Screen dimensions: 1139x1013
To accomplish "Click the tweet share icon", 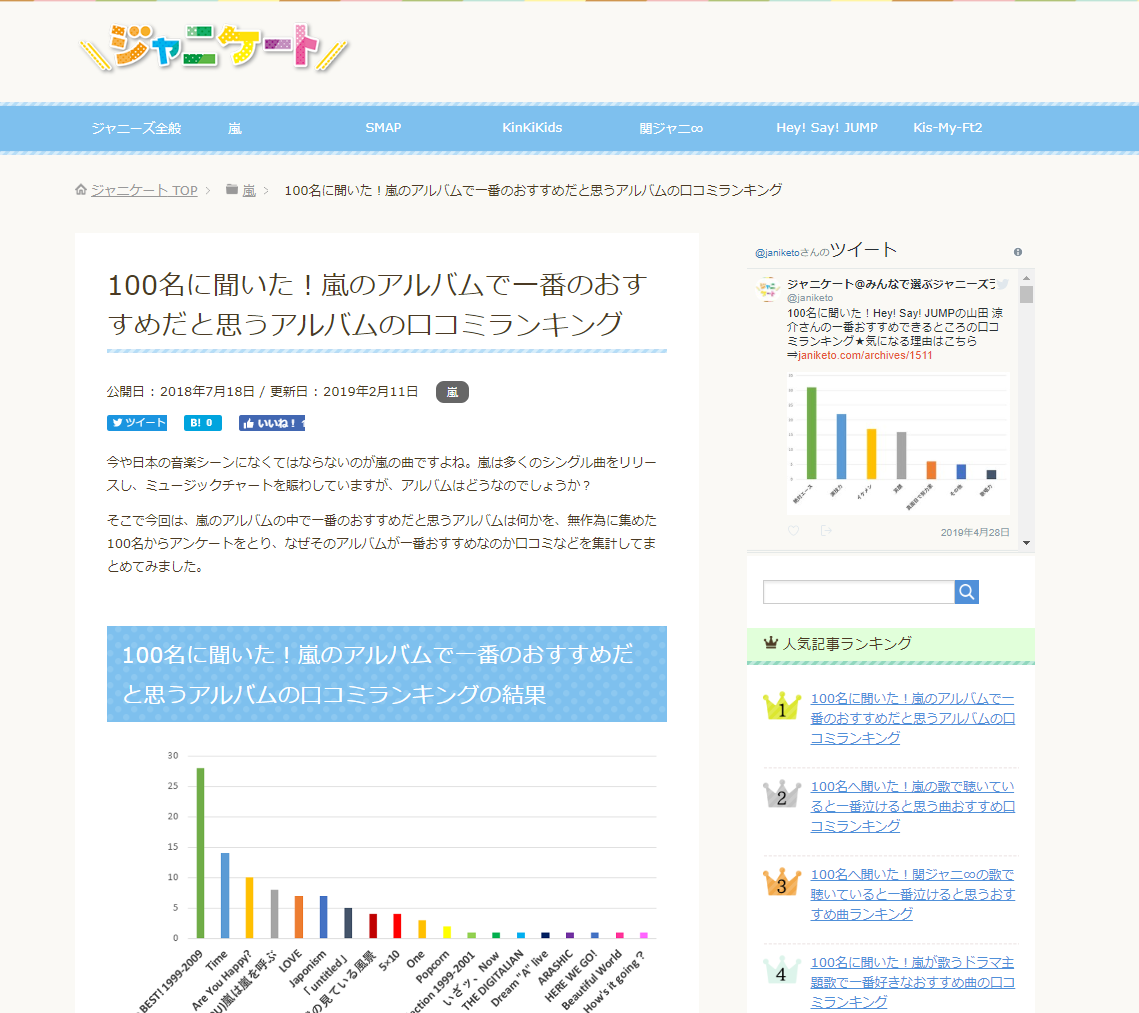I will (x=826, y=531).
